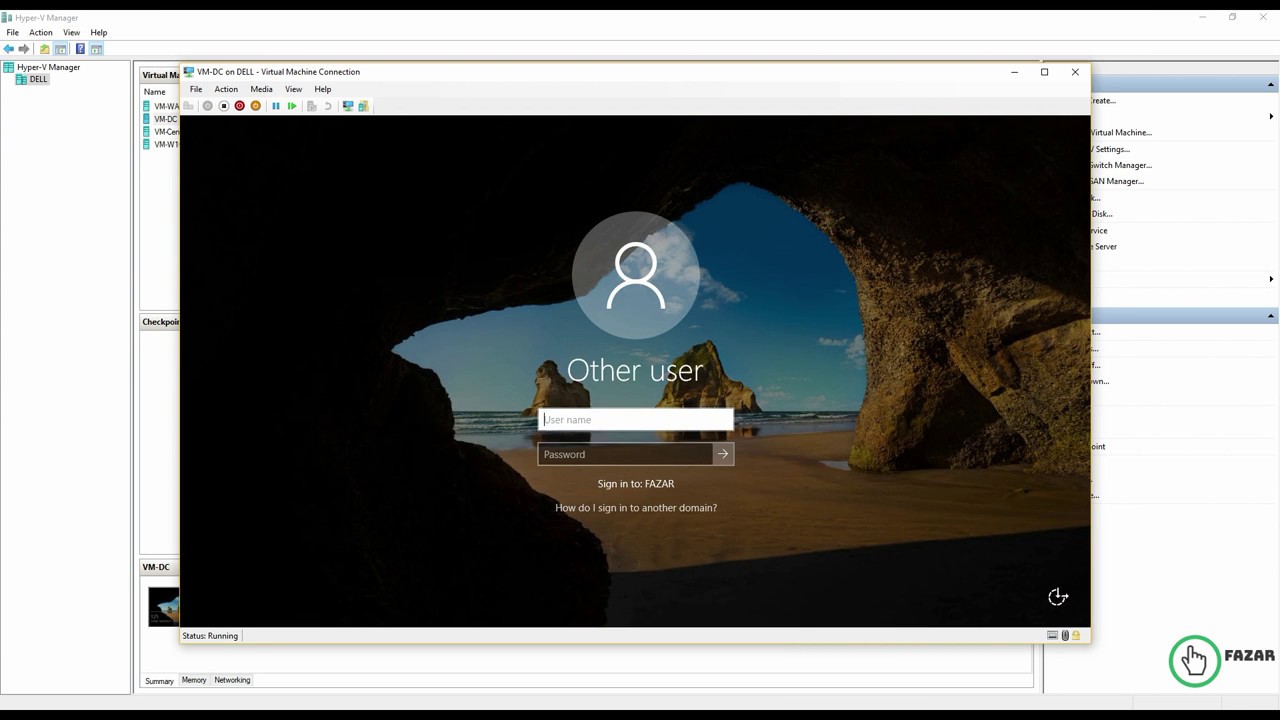
Task: Collapse the lower Actions pane section arrow
Action: 1271,316
